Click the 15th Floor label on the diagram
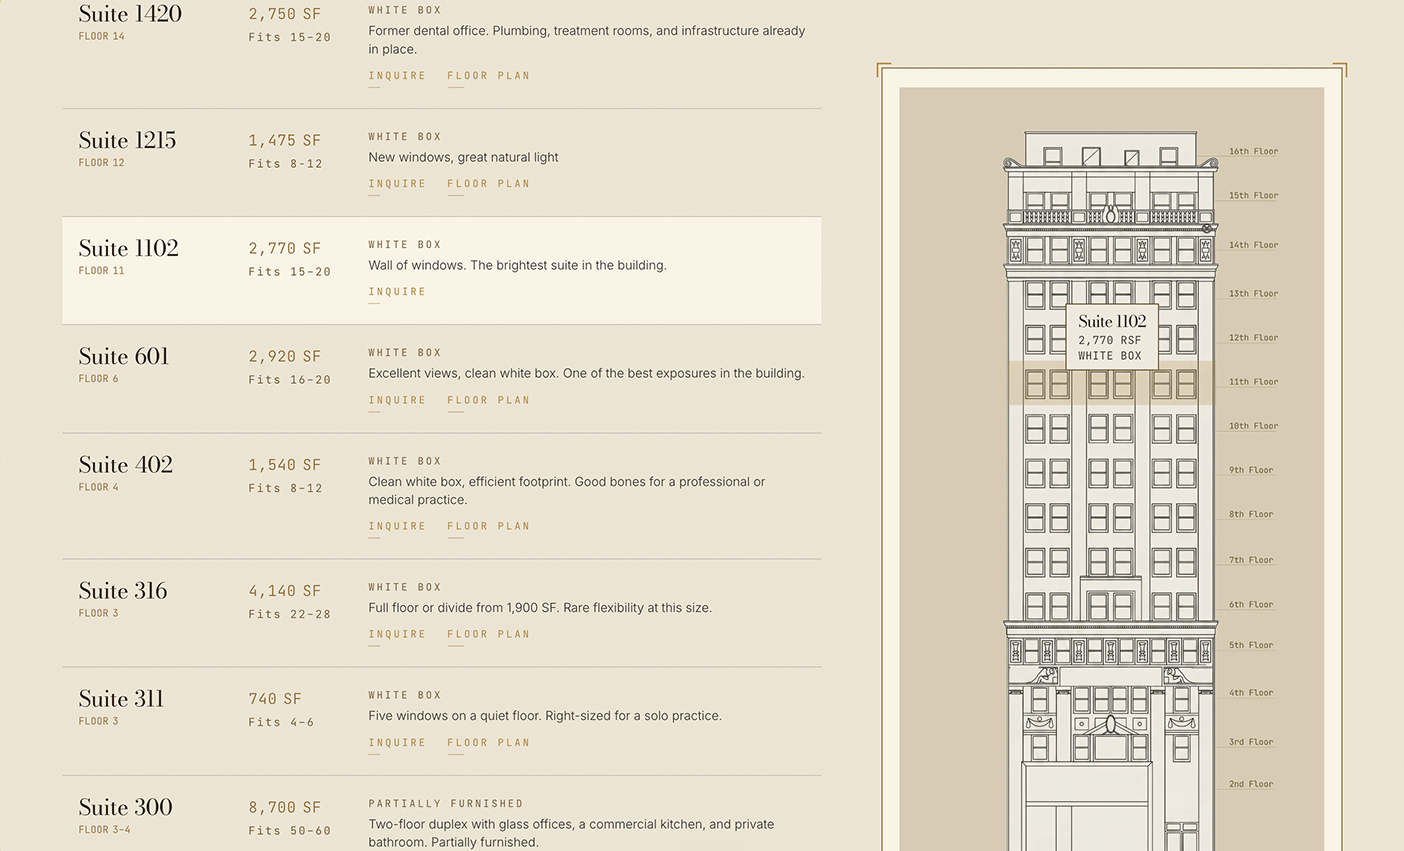 tap(1253, 196)
